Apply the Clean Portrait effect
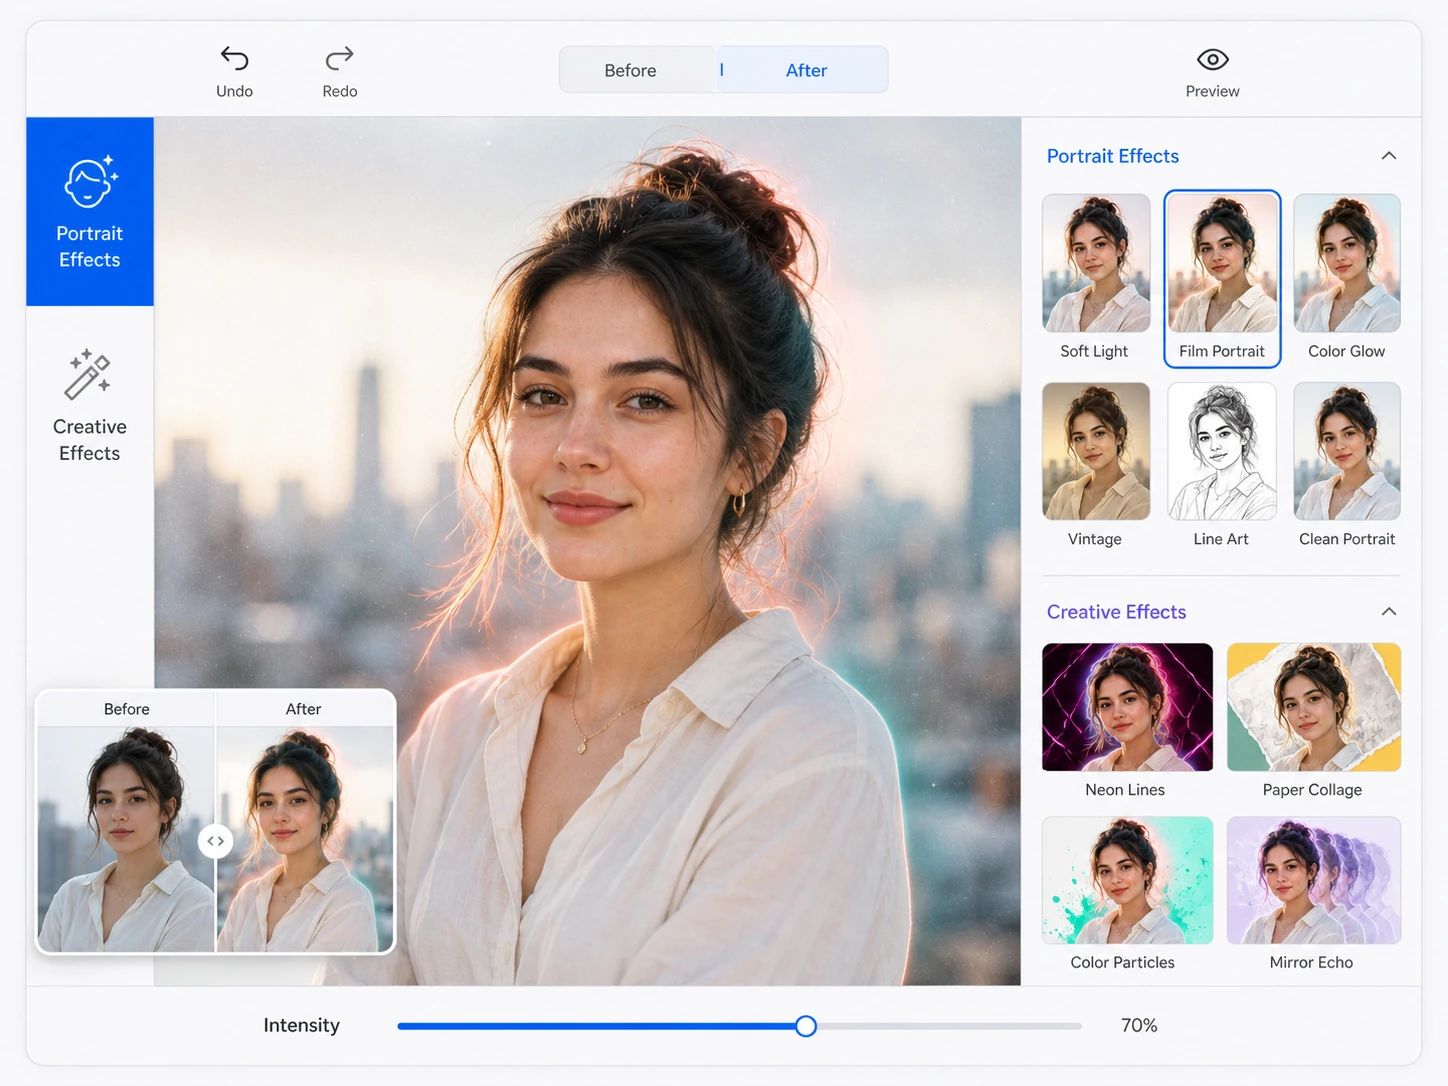The image size is (1448, 1086). click(x=1346, y=465)
